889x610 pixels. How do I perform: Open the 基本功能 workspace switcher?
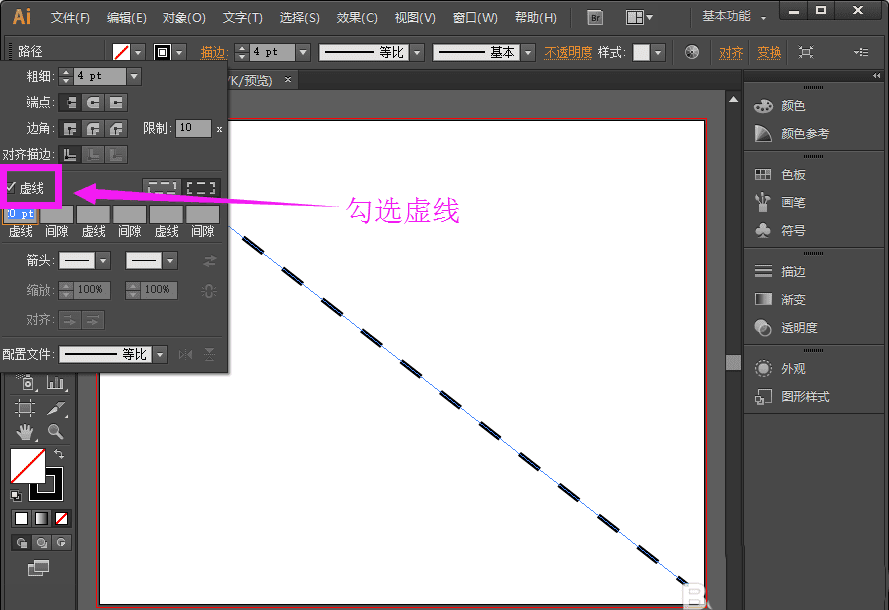coord(734,16)
